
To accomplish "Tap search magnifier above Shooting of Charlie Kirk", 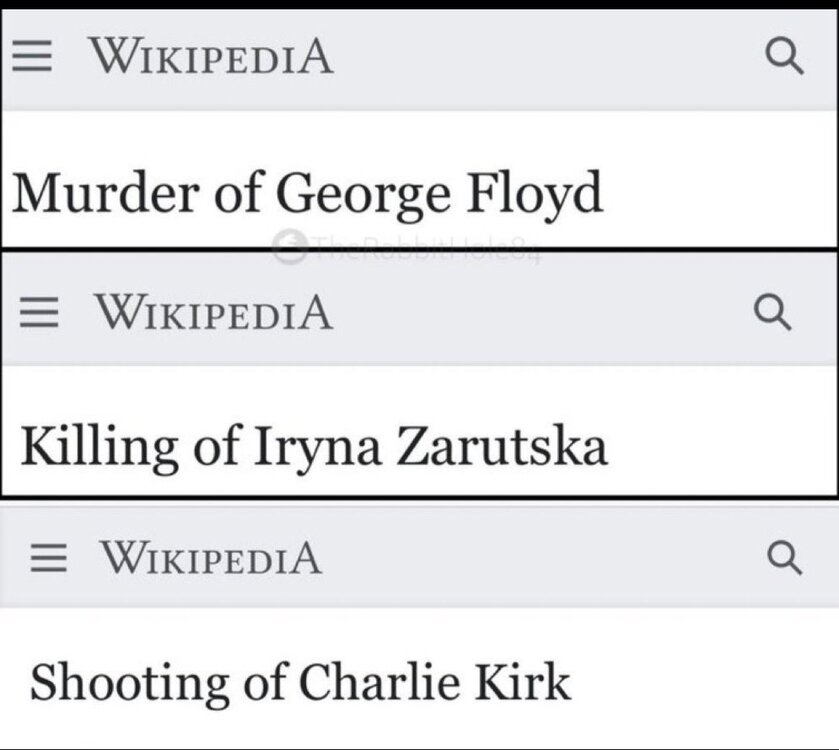I will [x=785, y=557].
